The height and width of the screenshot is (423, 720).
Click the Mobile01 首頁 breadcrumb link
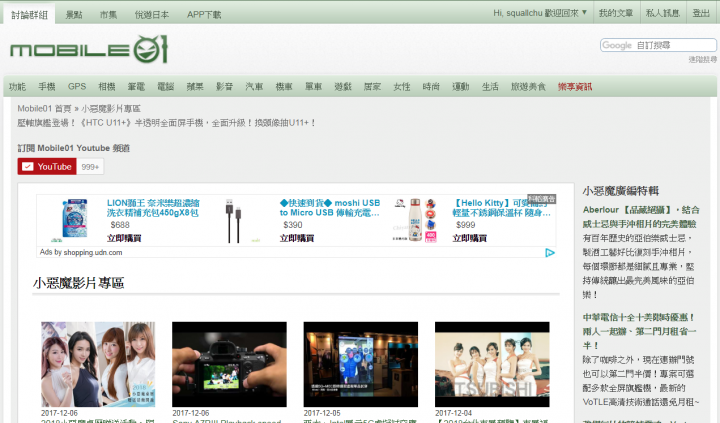[x=44, y=109]
